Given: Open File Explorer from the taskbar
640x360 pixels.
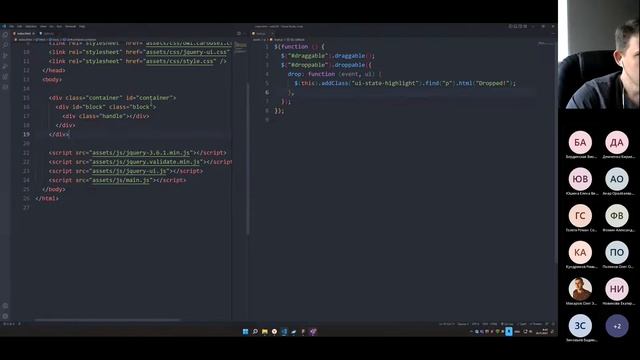Looking at the screenshot, I should [264, 331].
